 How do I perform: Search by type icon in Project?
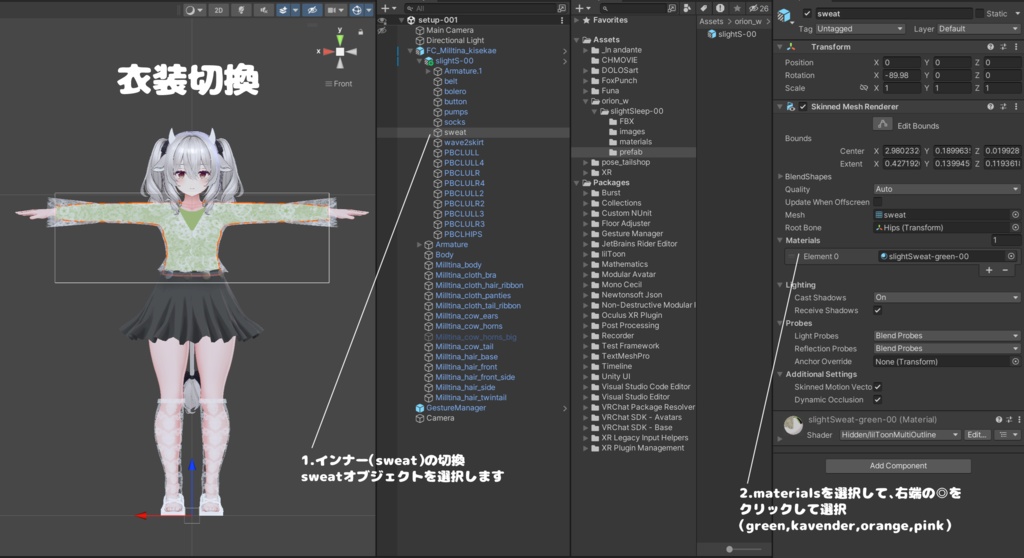(688, 8)
